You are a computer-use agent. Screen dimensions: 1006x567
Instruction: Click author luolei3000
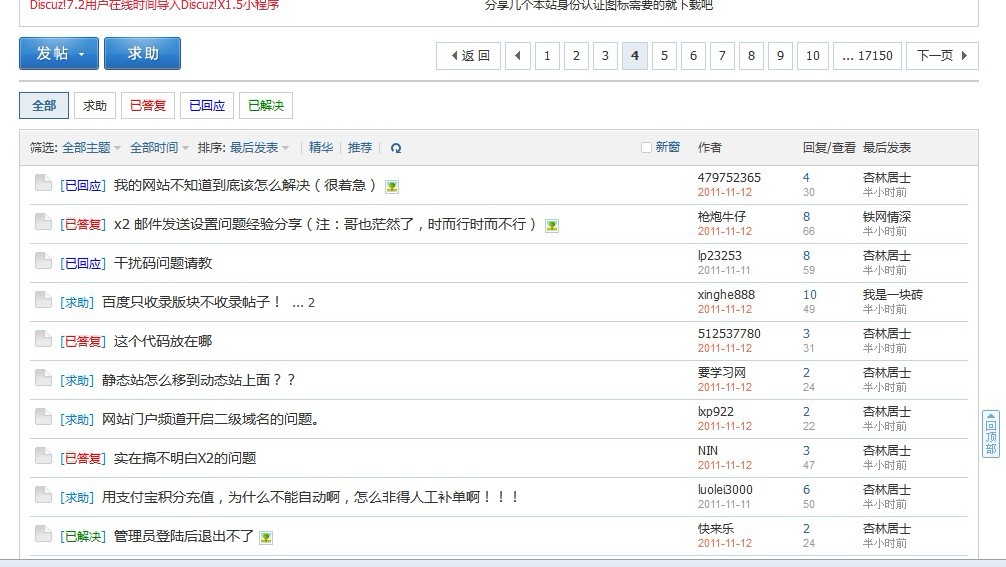point(725,489)
